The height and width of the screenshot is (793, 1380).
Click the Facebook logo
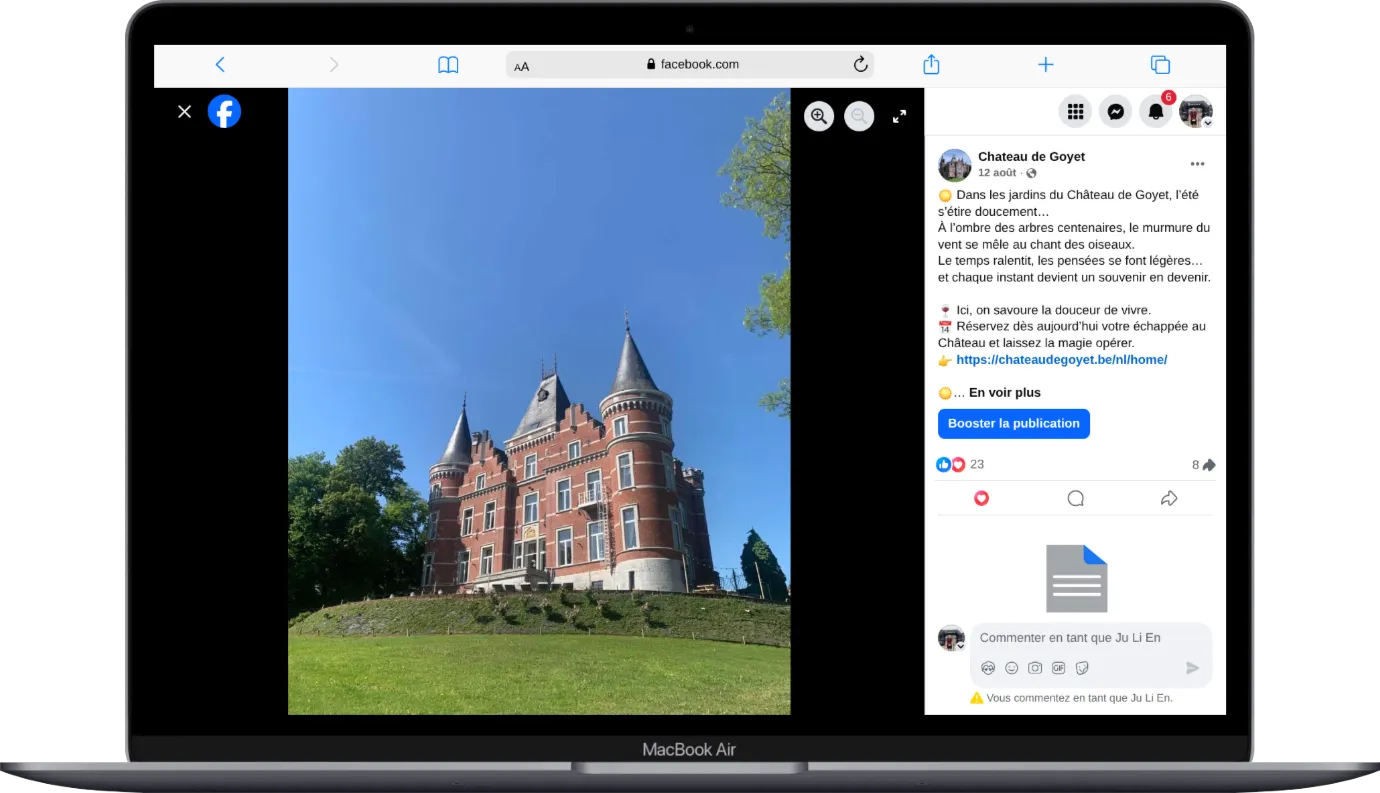224,111
